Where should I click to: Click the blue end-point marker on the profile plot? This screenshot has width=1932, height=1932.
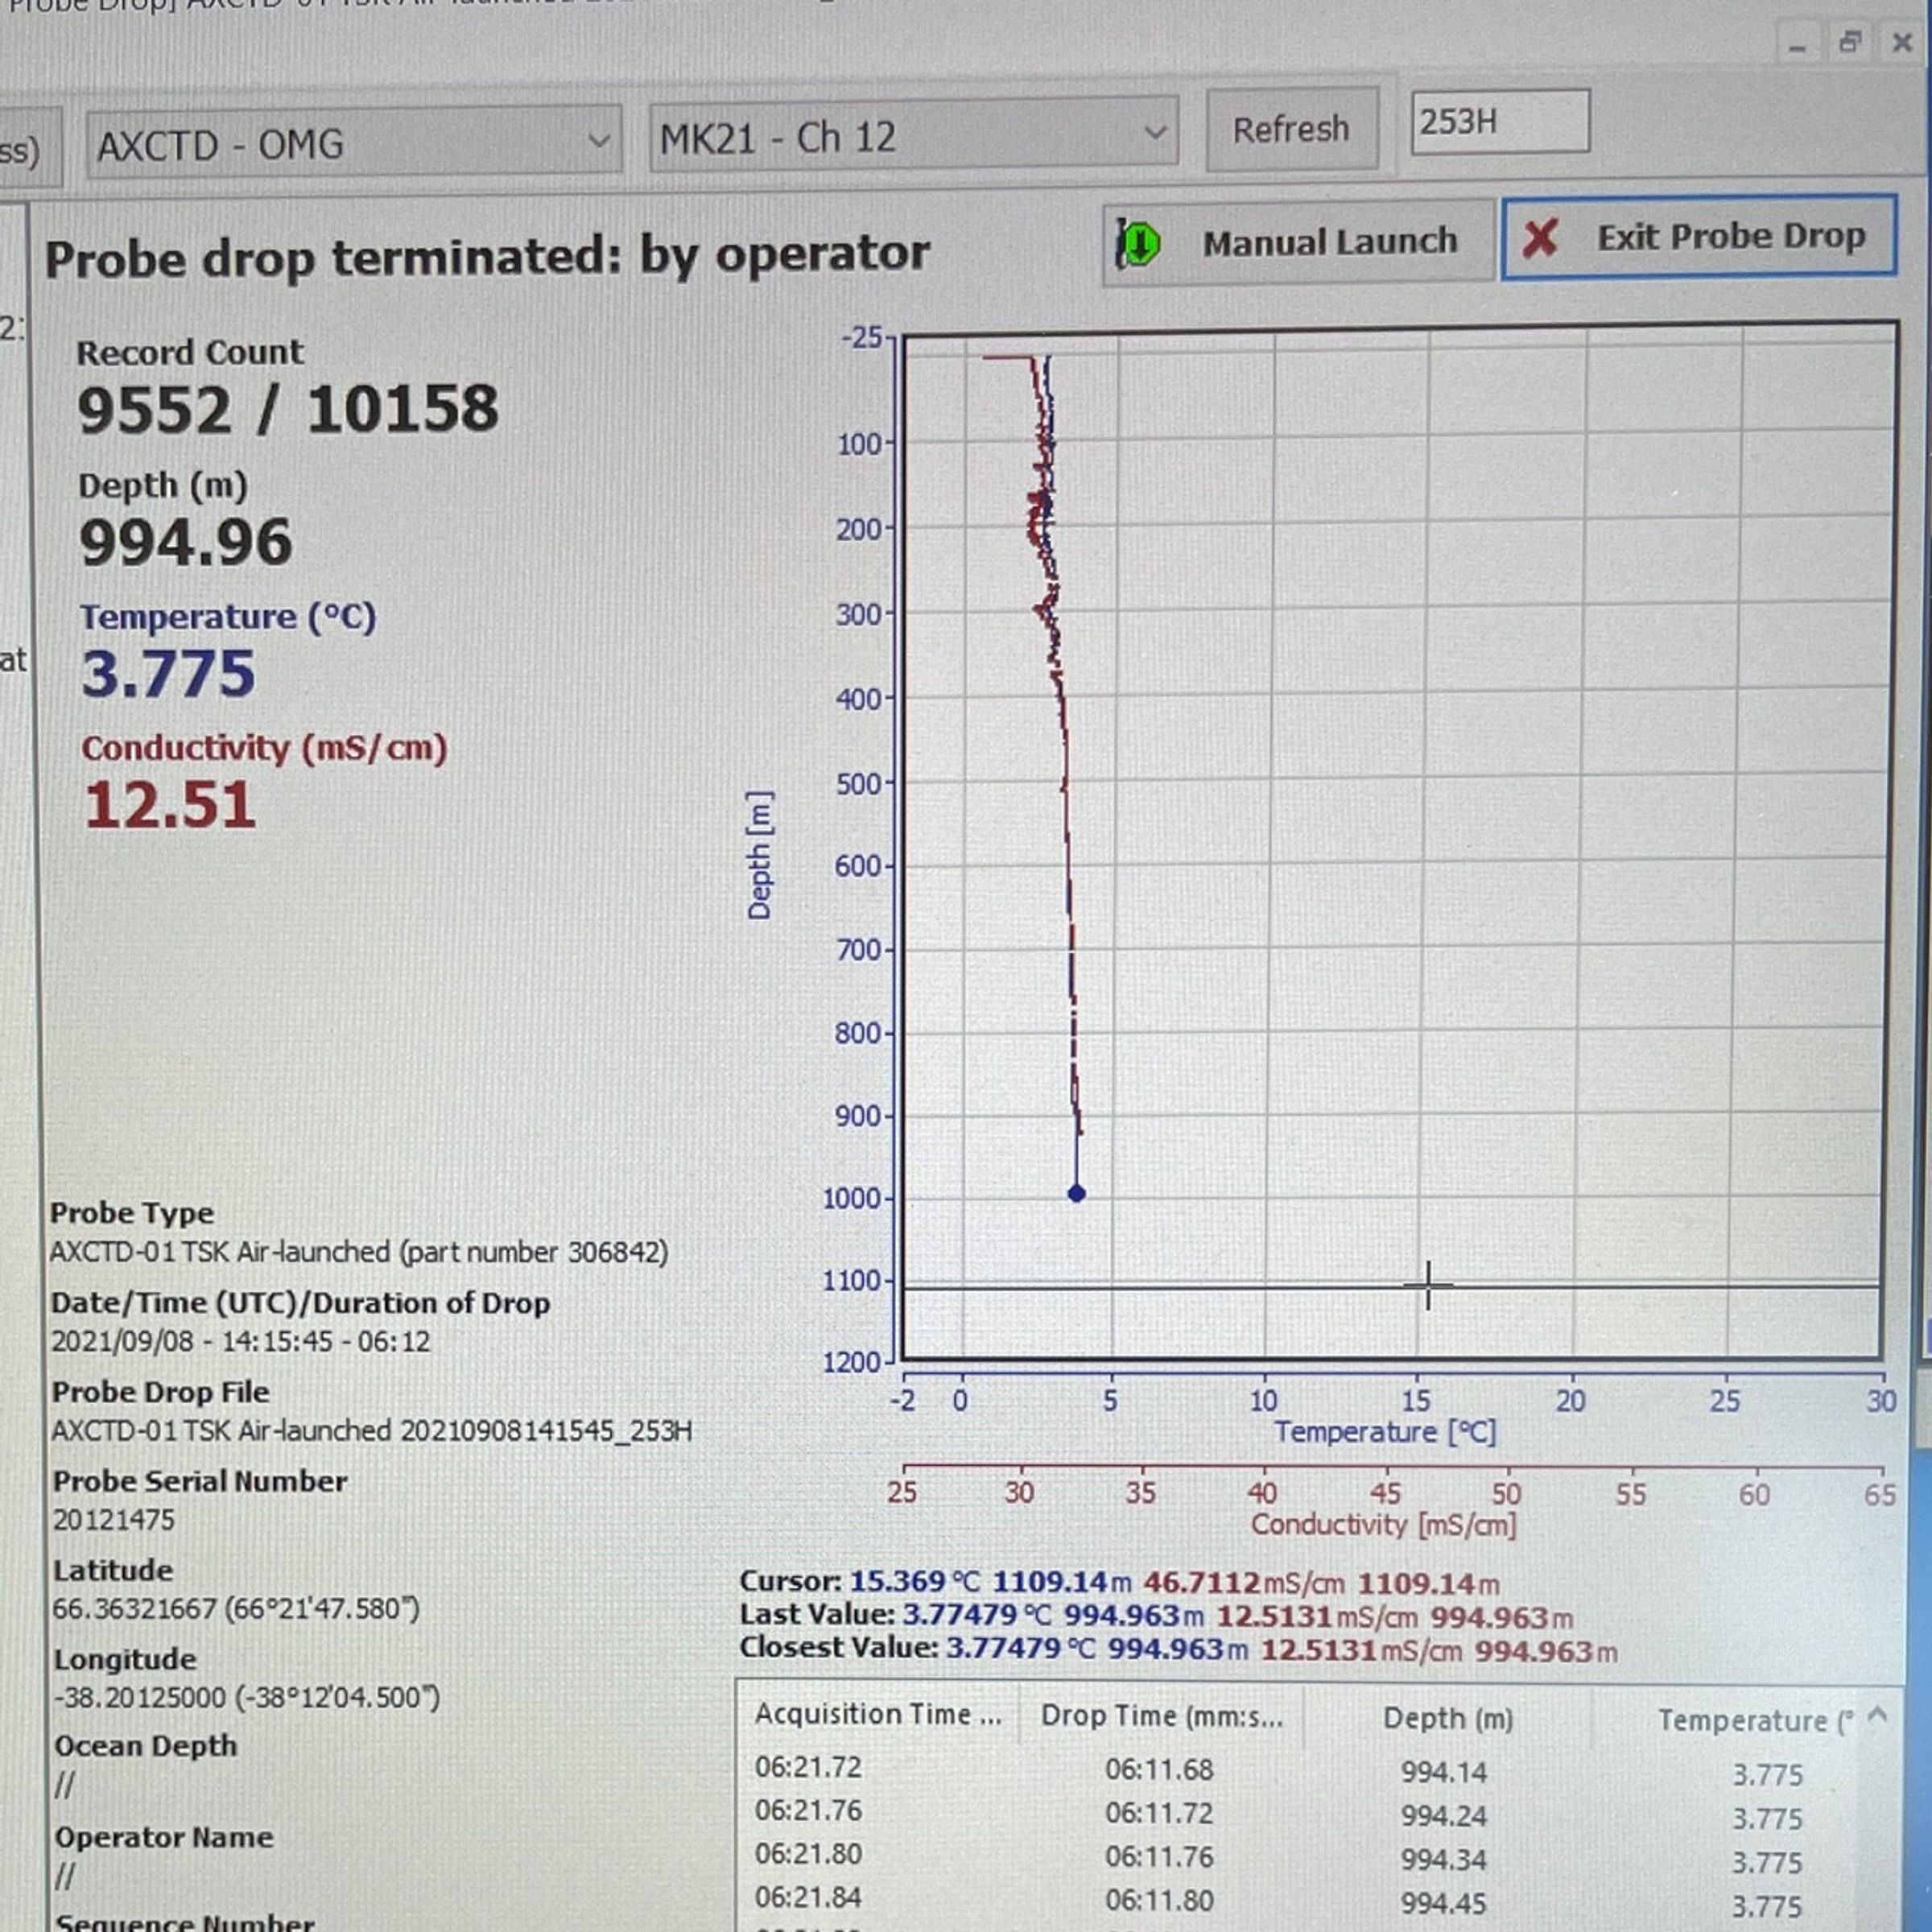(1077, 1193)
